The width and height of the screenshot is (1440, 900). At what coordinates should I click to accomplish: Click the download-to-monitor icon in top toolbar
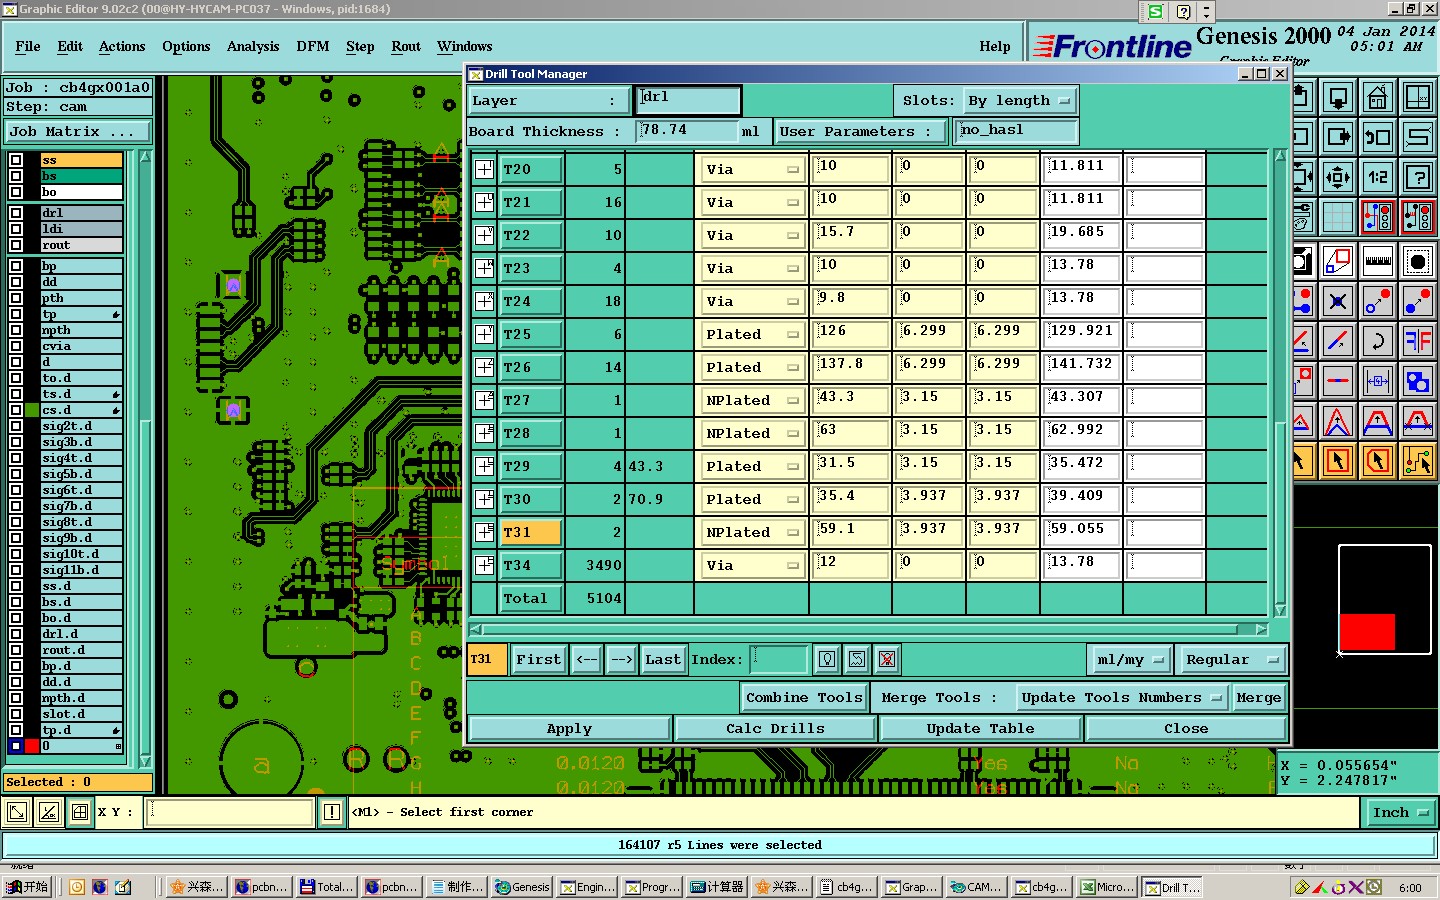click(1338, 97)
